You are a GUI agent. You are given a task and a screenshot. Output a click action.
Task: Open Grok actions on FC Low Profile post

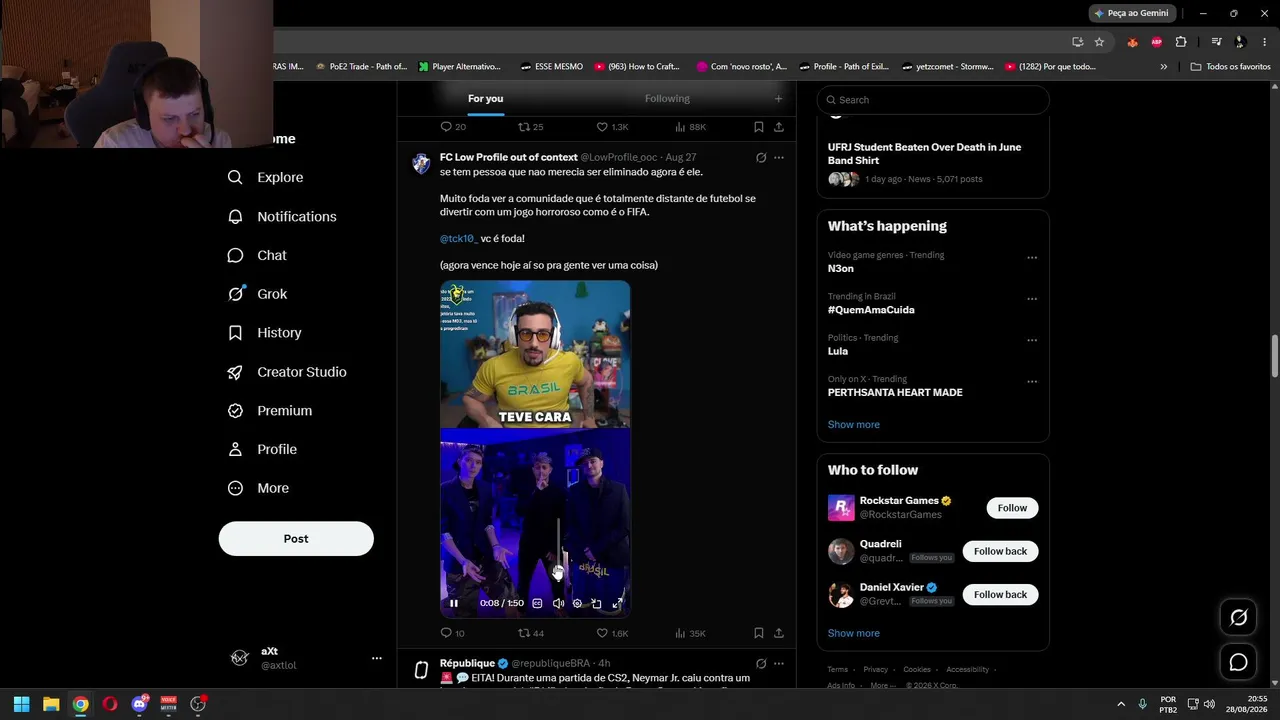(x=761, y=158)
